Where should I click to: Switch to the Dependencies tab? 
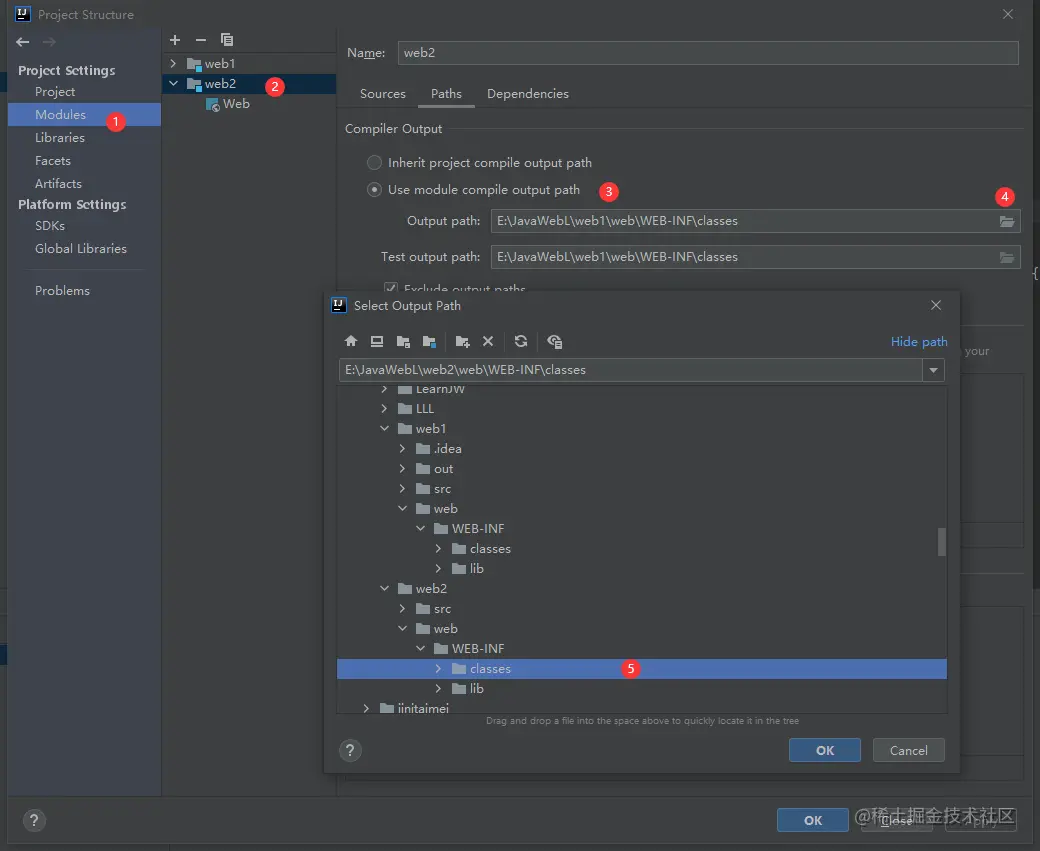[x=528, y=94]
